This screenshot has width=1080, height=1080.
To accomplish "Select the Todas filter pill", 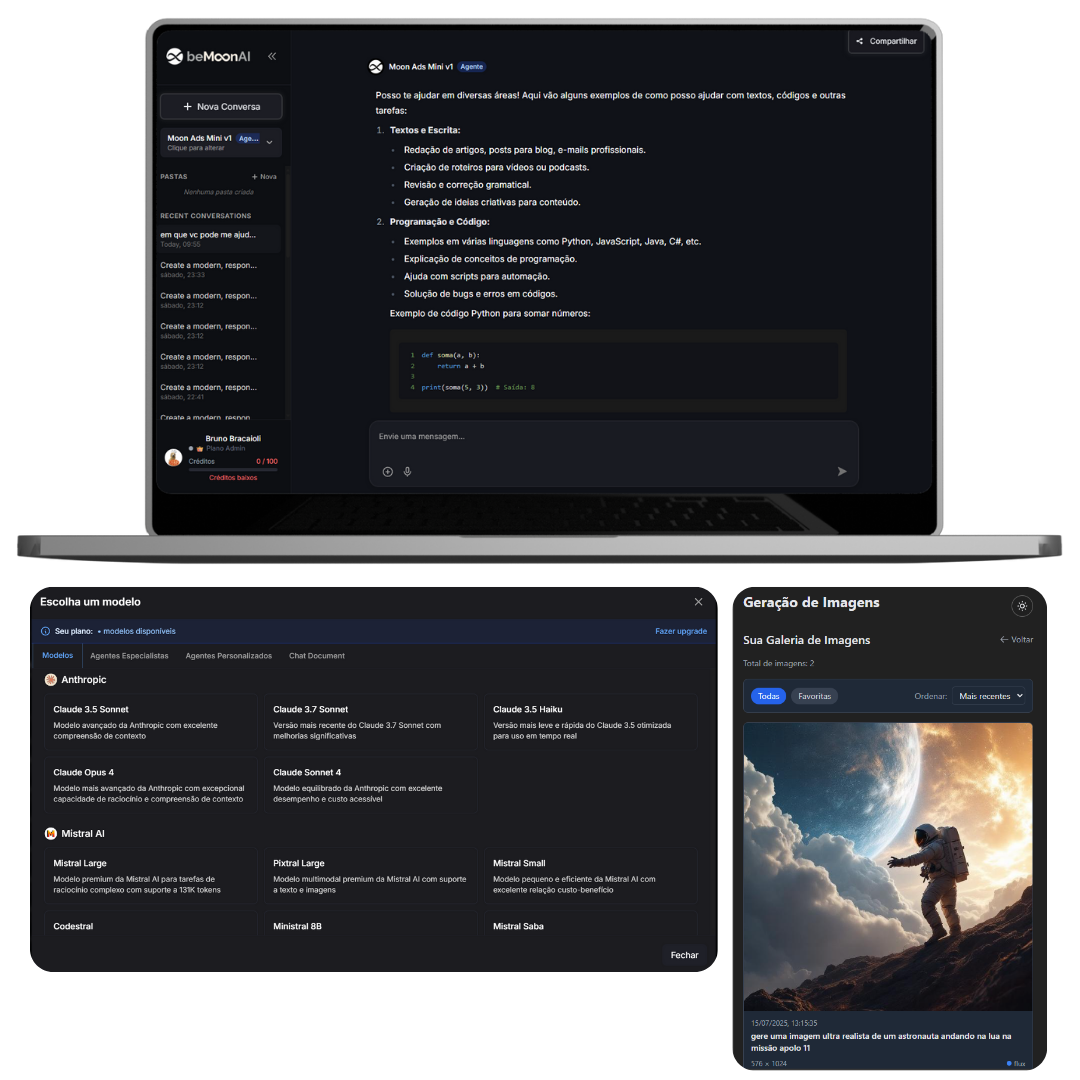I will pyautogui.click(x=768, y=696).
